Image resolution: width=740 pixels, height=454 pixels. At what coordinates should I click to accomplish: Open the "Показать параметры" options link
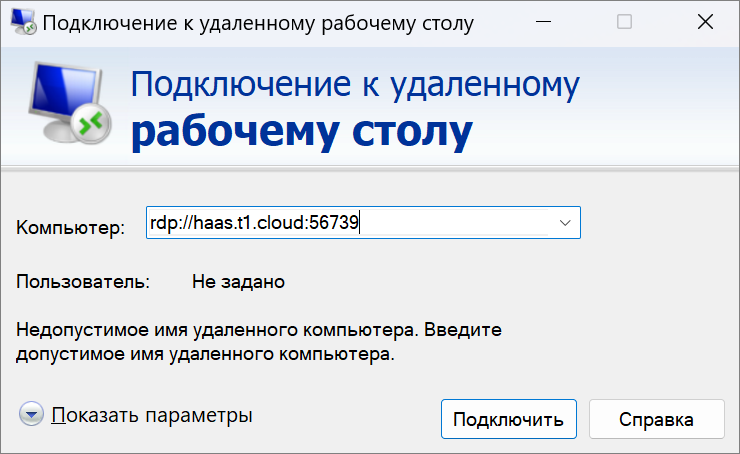click(152, 415)
